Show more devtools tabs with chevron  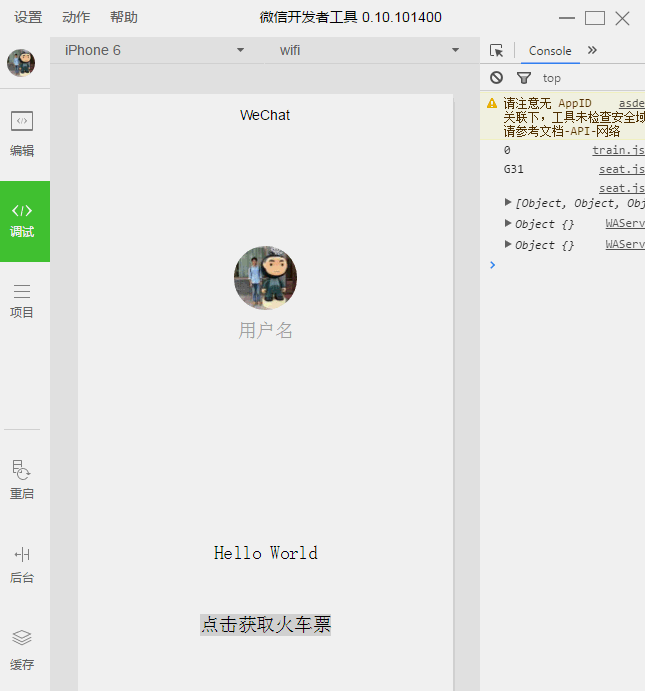click(x=592, y=50)
